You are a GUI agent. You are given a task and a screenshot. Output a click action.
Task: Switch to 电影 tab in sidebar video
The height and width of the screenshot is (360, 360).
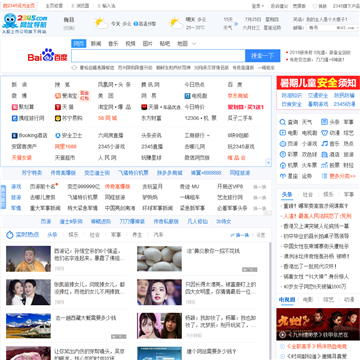tap(308, 300)
